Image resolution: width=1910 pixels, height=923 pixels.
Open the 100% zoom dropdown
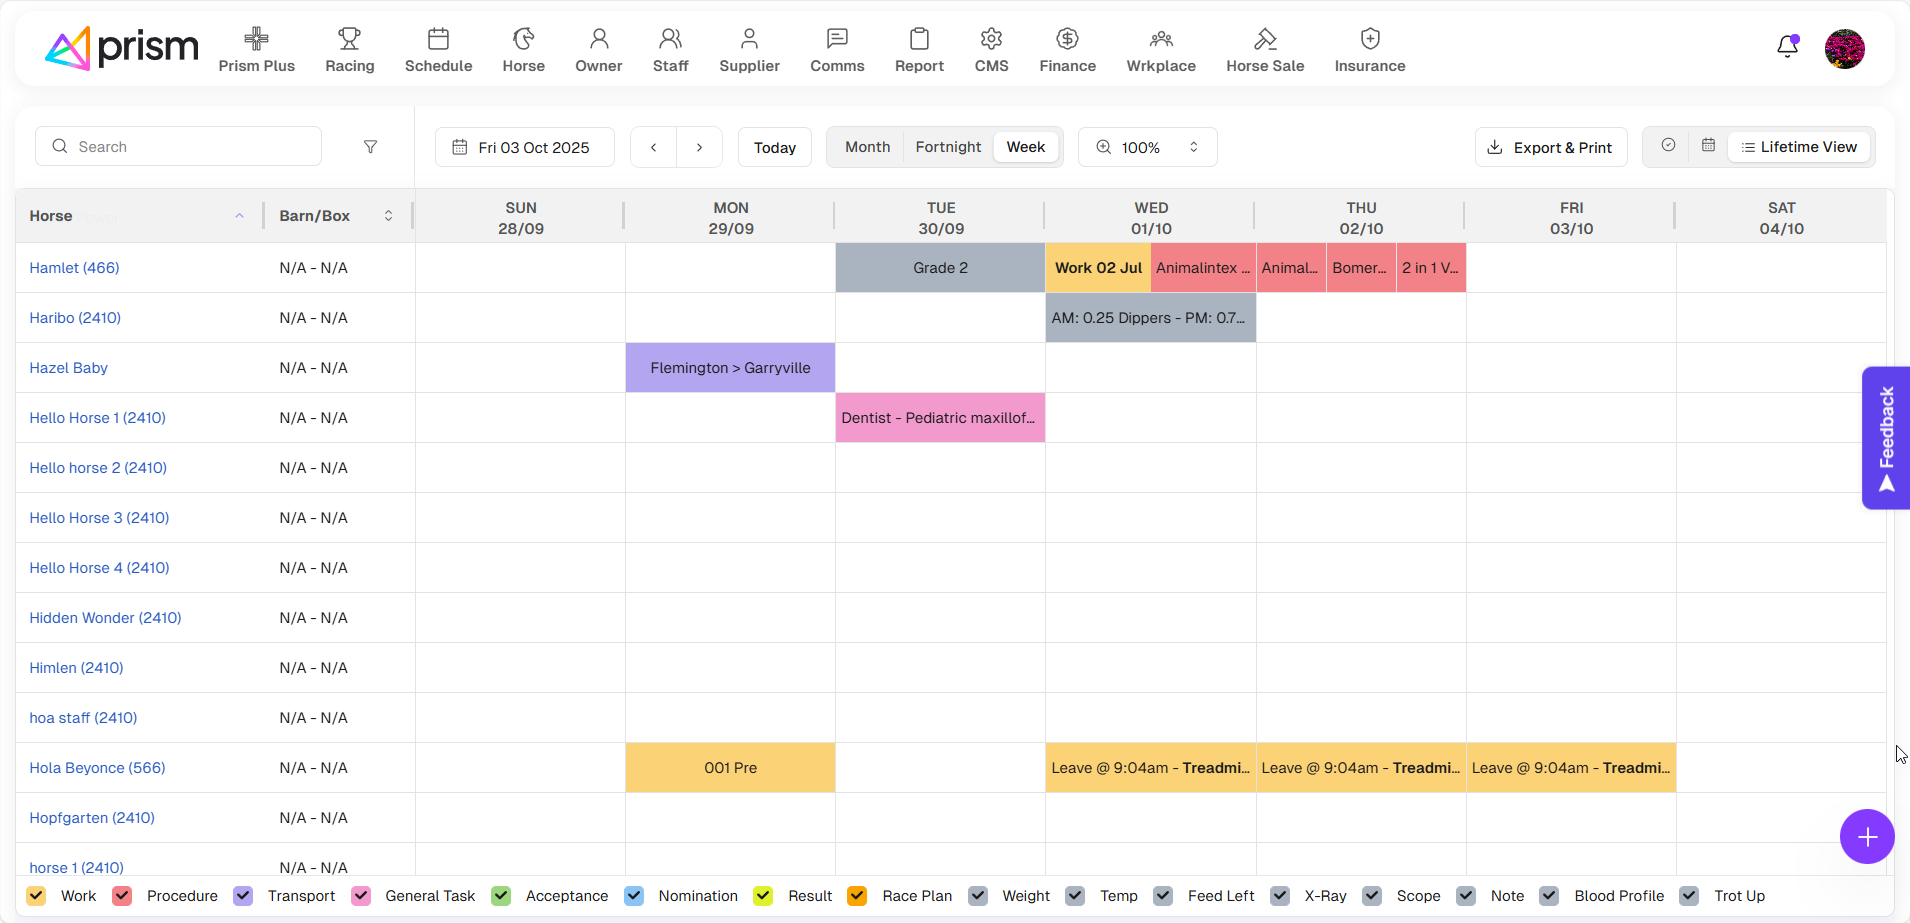coord(1147,147)
